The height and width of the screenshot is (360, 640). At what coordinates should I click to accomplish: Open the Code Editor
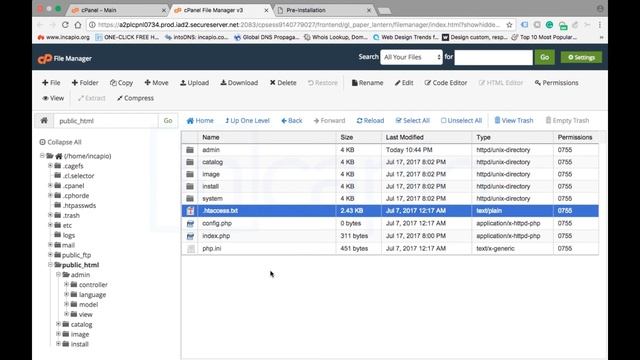click(x=446, y=83)
